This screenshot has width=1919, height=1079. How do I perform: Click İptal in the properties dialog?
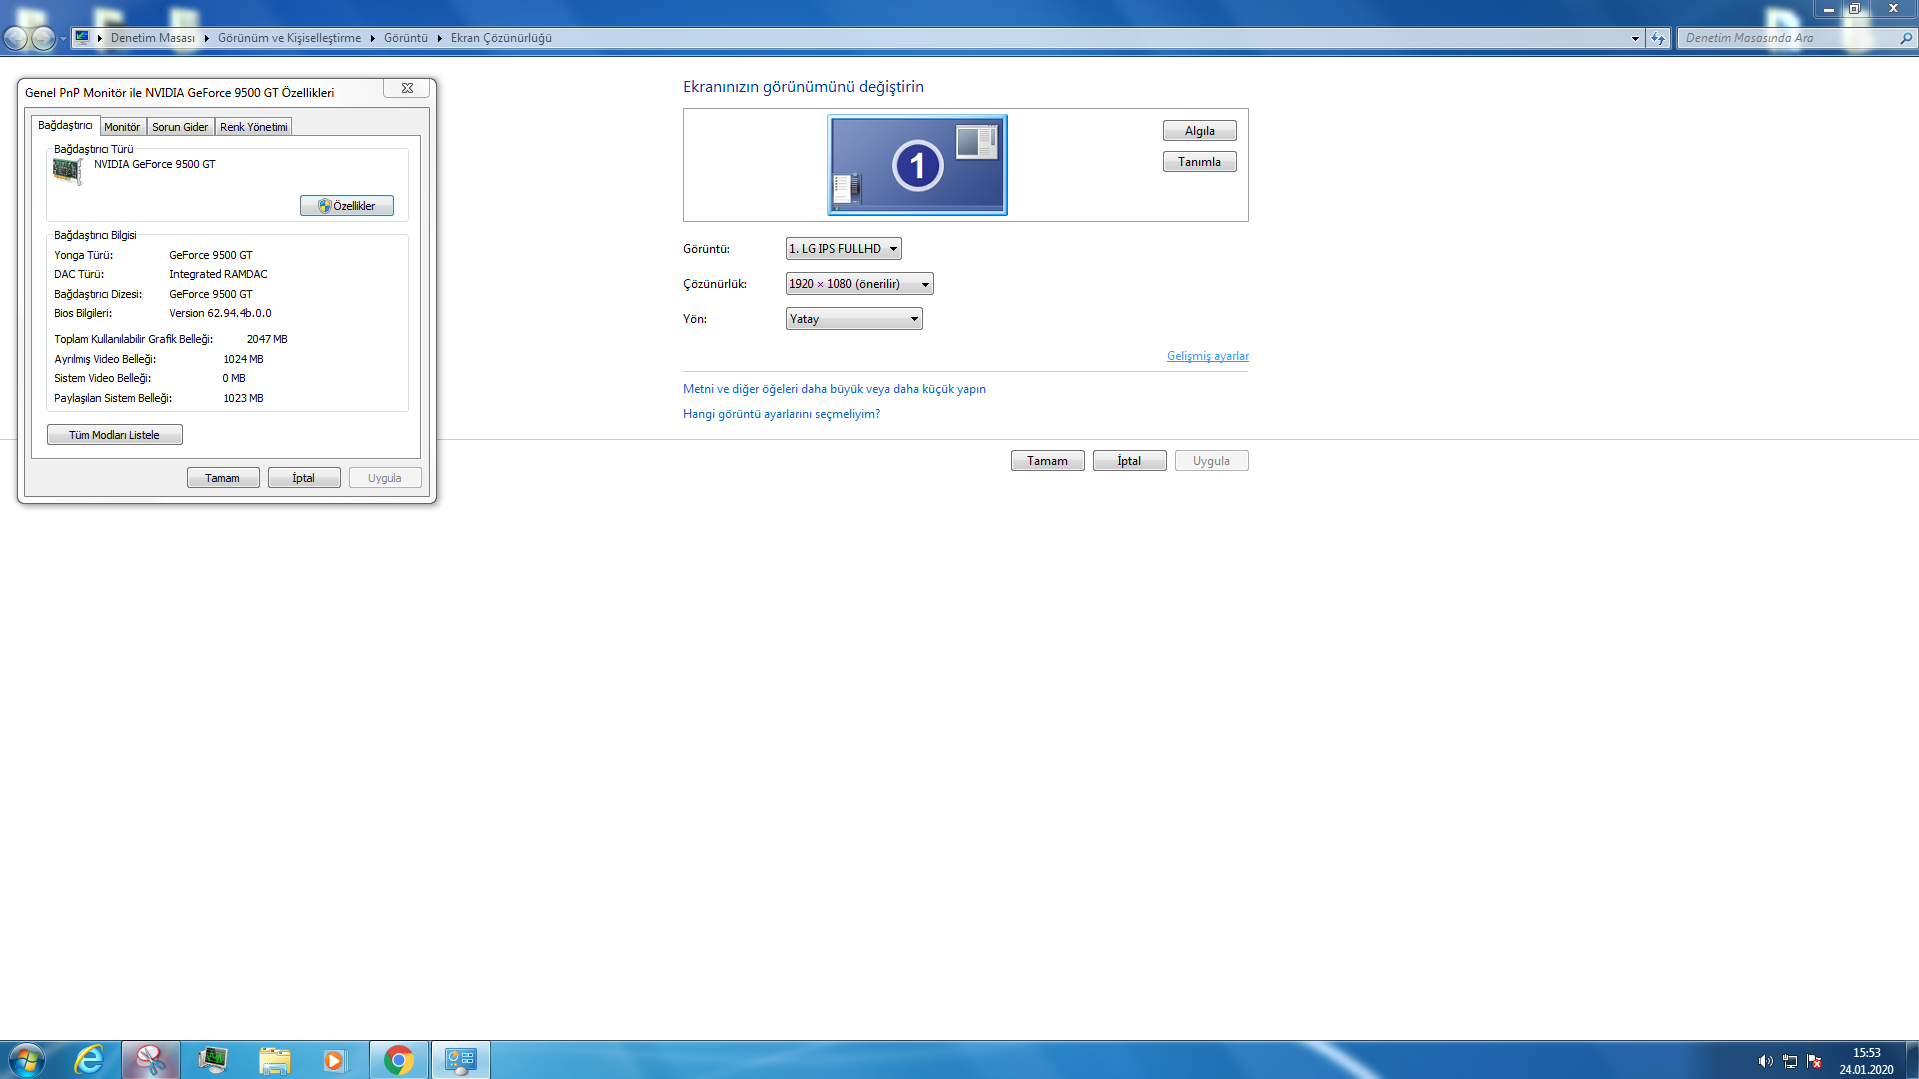[x=304, y=478]
